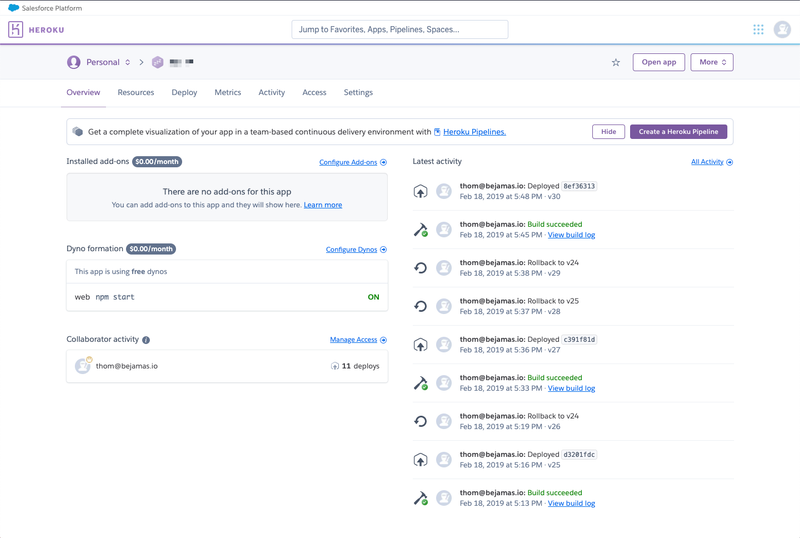The height and width of the screenshot is (538, 800).
Task: Click the Heroku logo icon
Action: (x=15, y=30)
